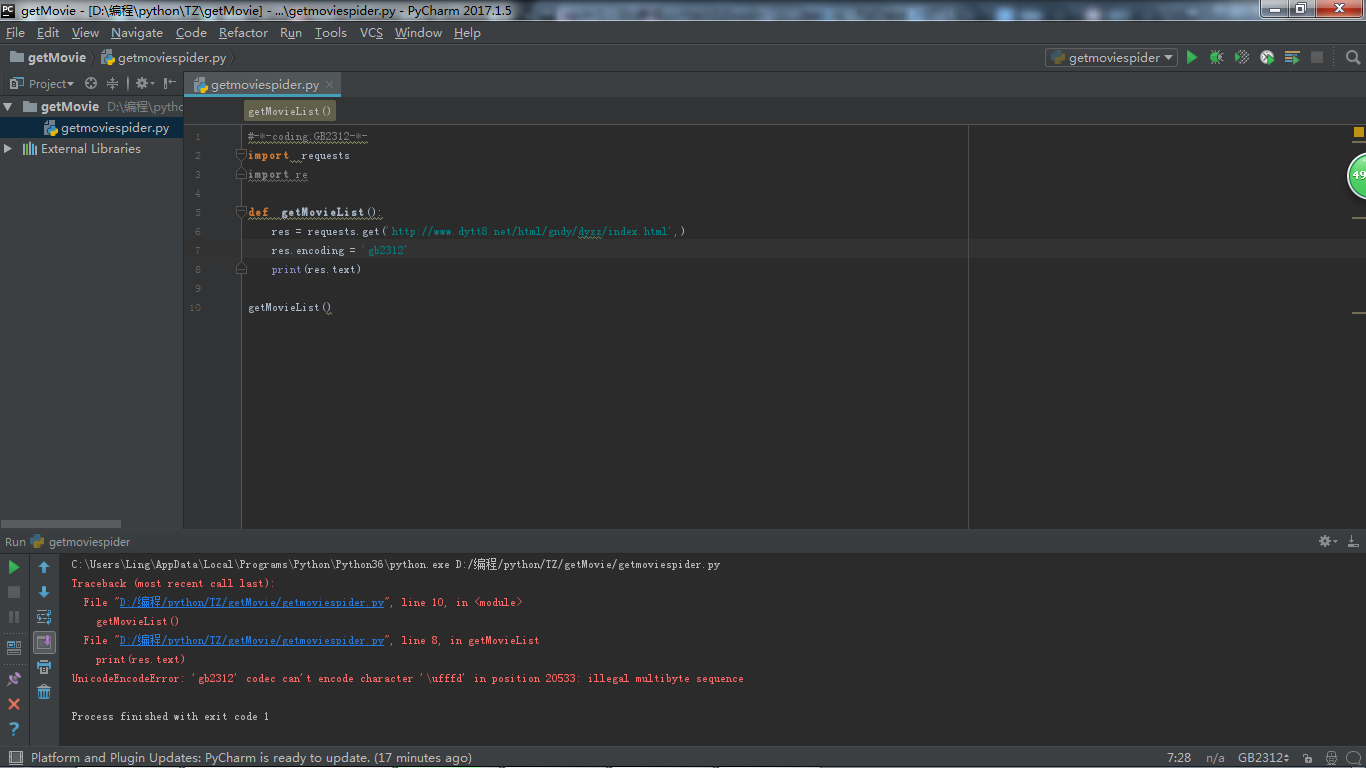The width and height of the screenshot is (1366, 768).
Task: Clear all console output trash icon
Action: click(44, 692)
